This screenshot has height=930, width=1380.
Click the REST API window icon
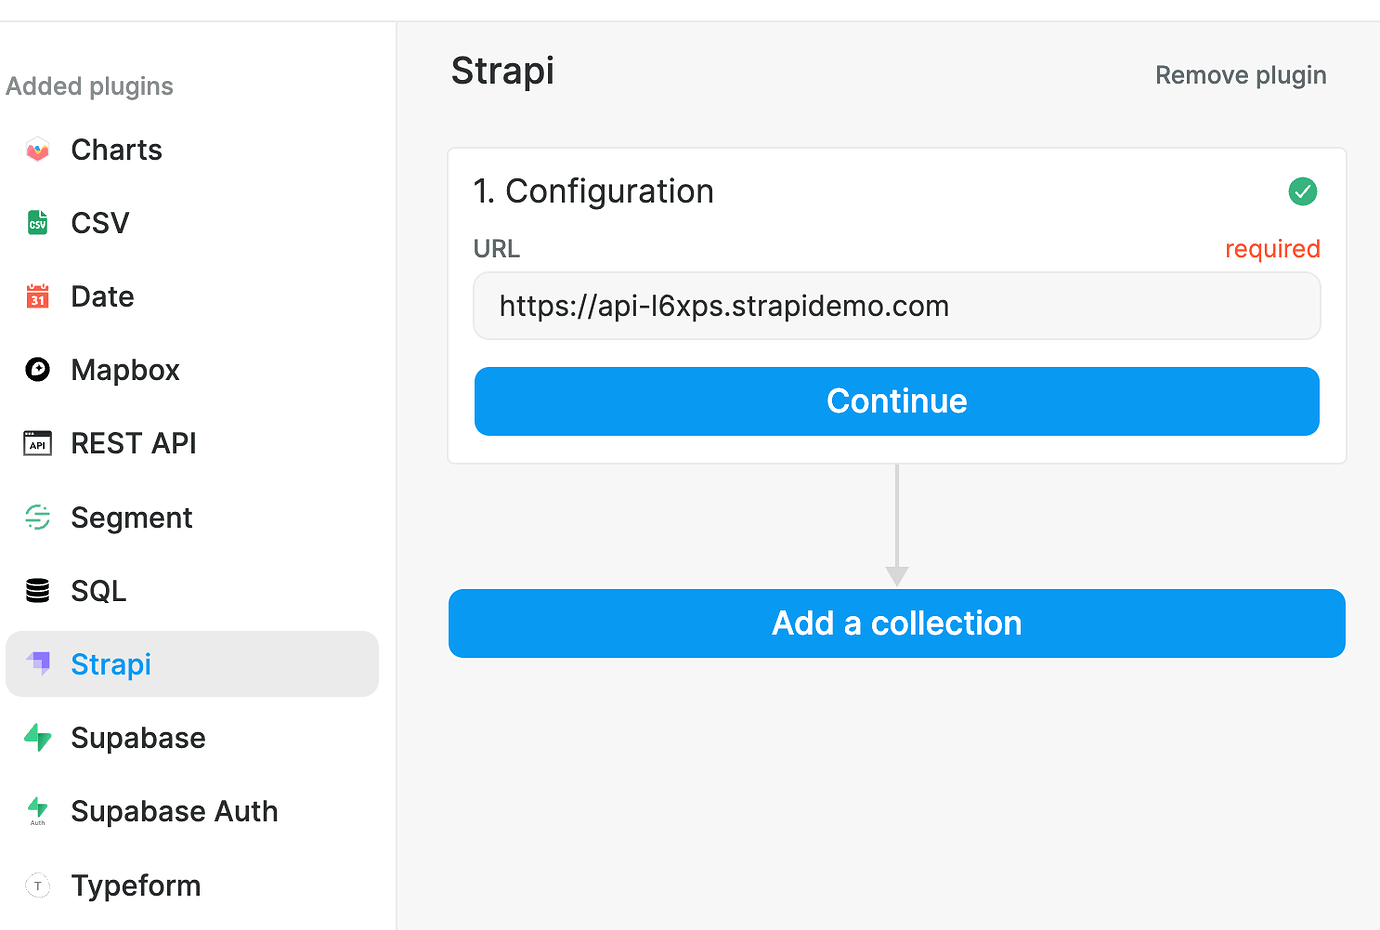point(38,443)
